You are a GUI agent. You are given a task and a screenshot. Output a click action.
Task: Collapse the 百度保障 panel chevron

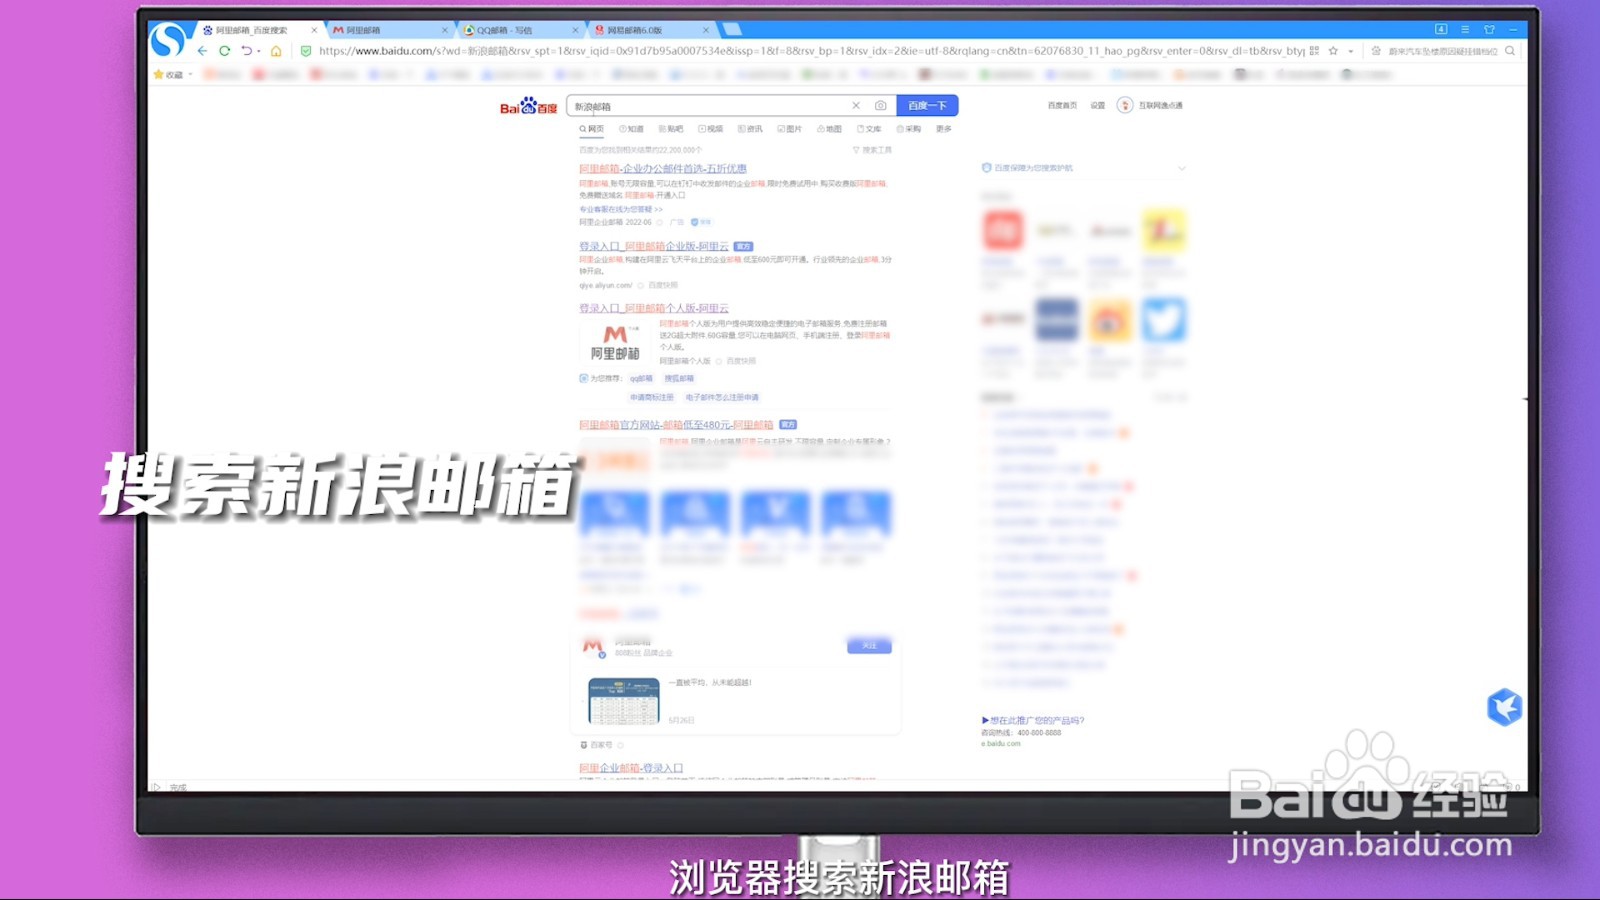pos(1182,168)
